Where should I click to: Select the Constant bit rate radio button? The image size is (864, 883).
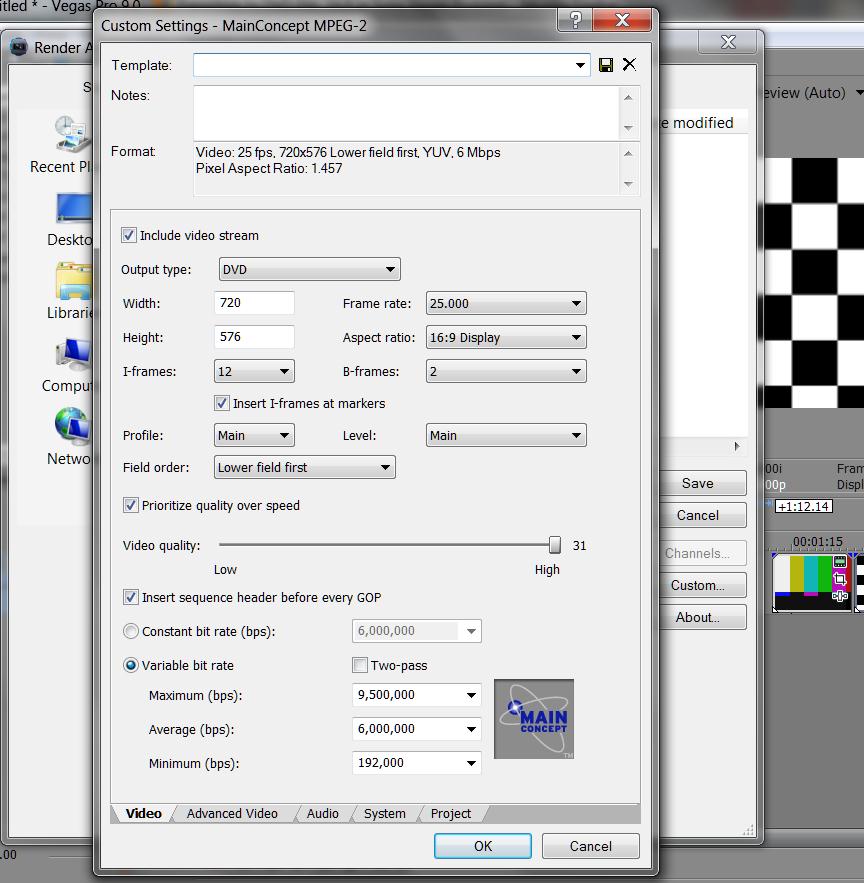[x=131, y=632]
